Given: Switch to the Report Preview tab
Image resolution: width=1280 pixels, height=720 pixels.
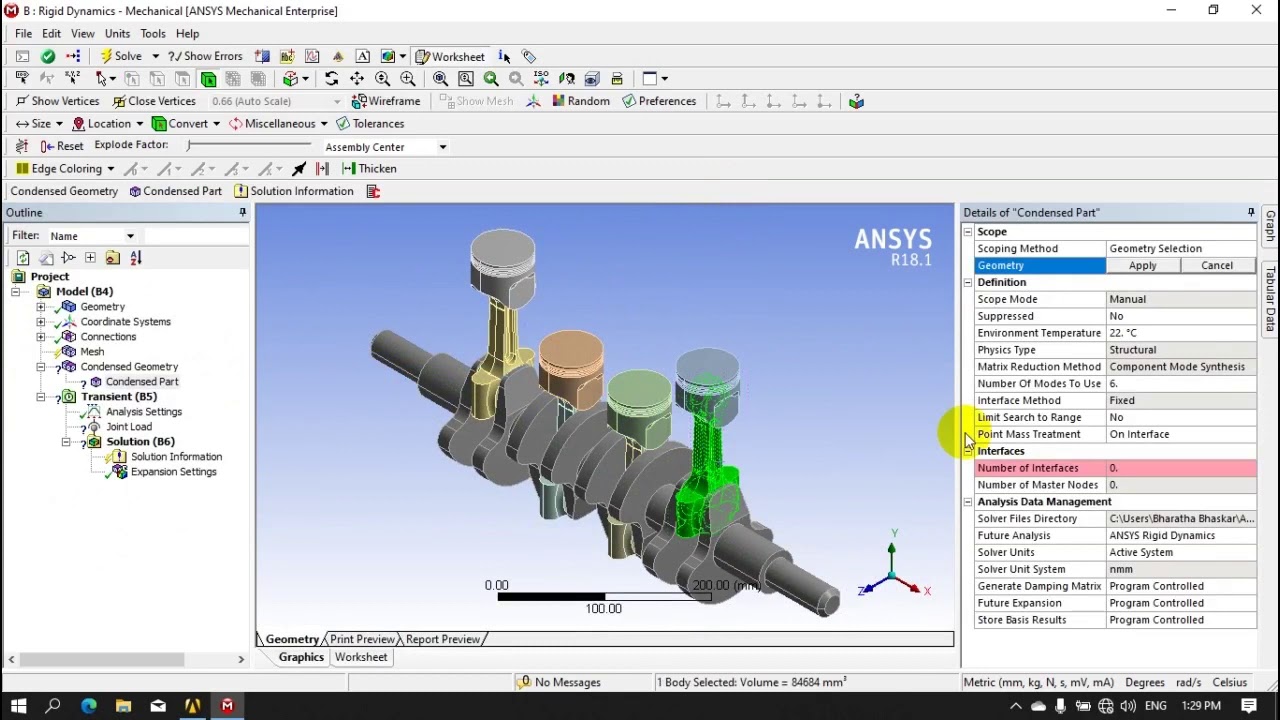Looking at the screenshot, I should click(x=443, y=639).
